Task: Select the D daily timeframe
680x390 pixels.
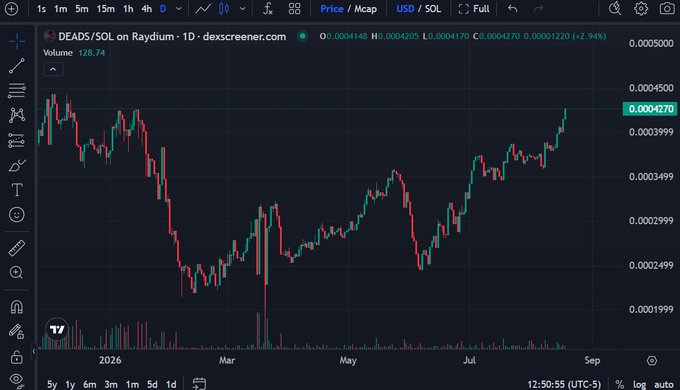Action: tap(163, 9)
